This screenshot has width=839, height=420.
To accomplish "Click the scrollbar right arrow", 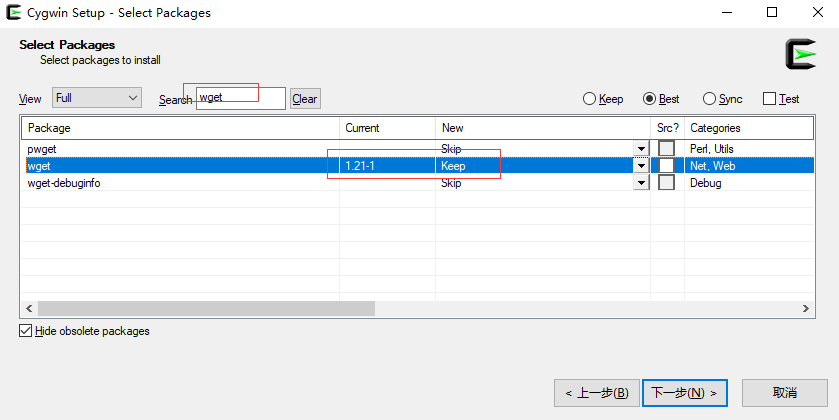I will [x=806, y=309].
